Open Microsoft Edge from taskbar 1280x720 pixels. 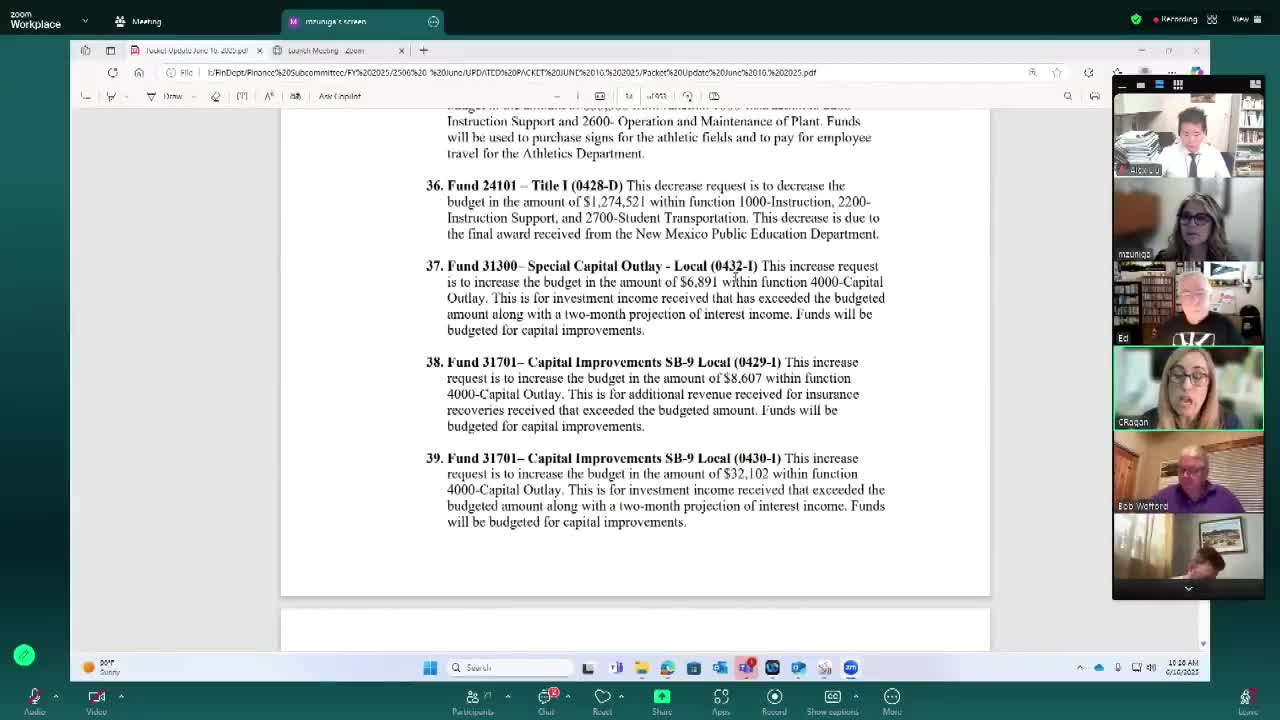[x=667, y=668]
